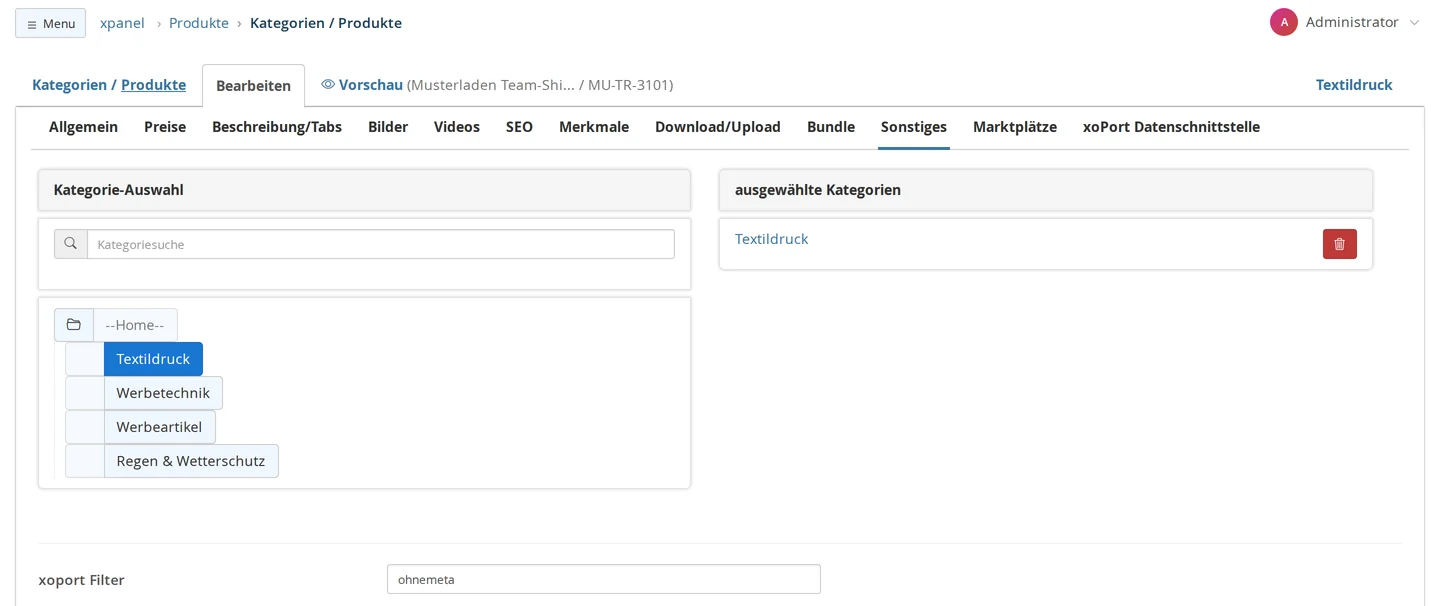Open the Download/Upload tab

(718, 127)
